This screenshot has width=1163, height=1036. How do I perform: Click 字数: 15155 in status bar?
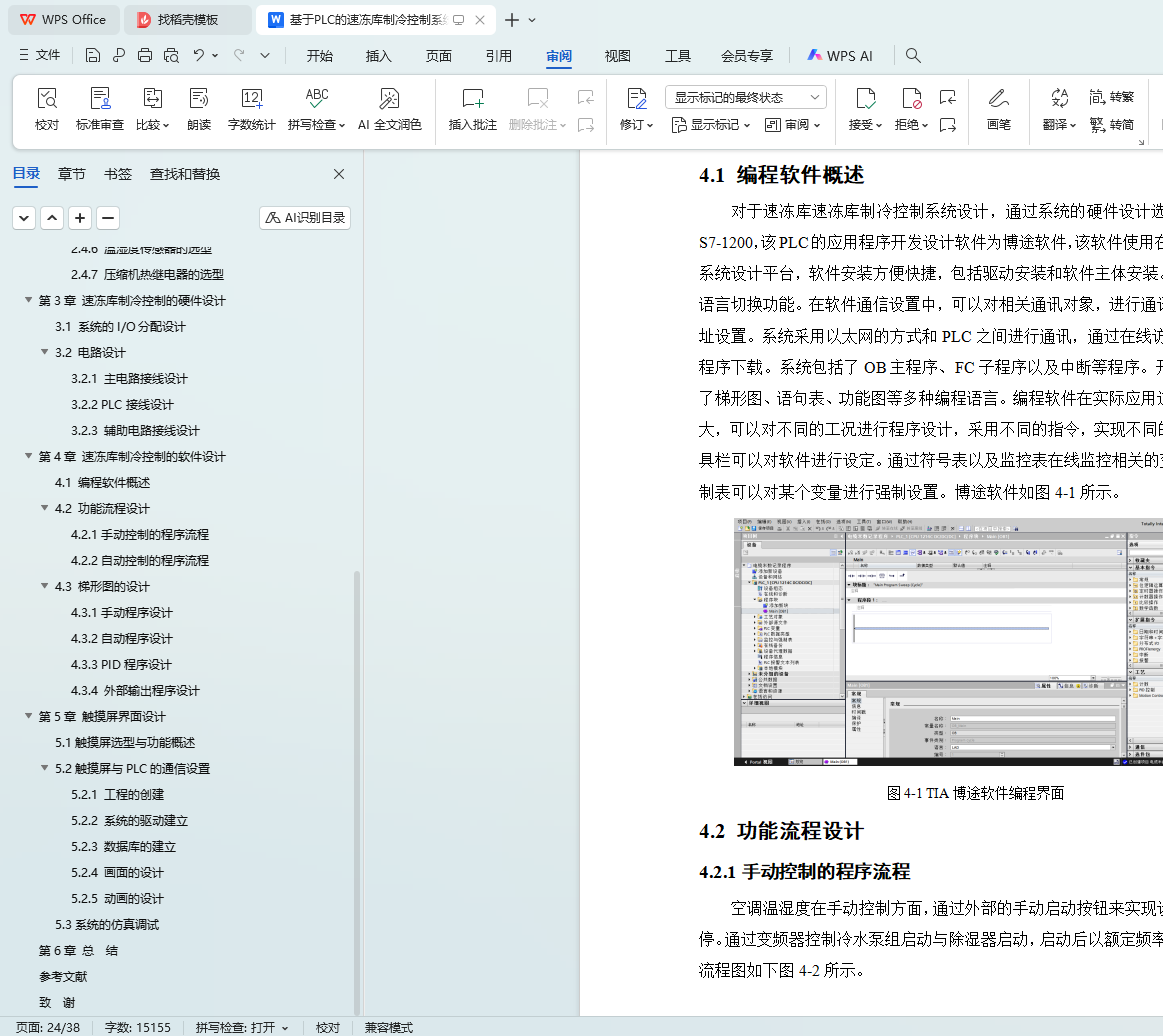(138, 1027)
